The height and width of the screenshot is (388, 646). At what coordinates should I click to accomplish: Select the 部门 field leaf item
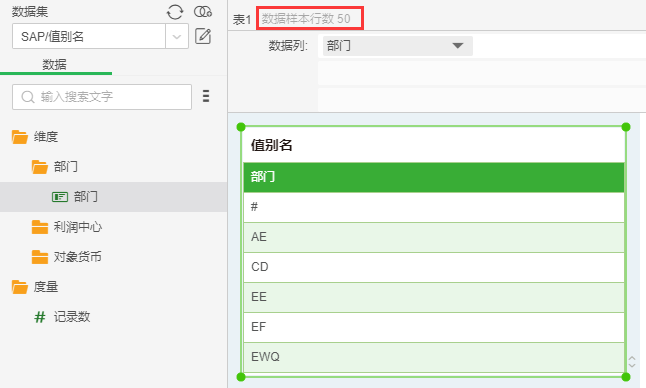113,197
